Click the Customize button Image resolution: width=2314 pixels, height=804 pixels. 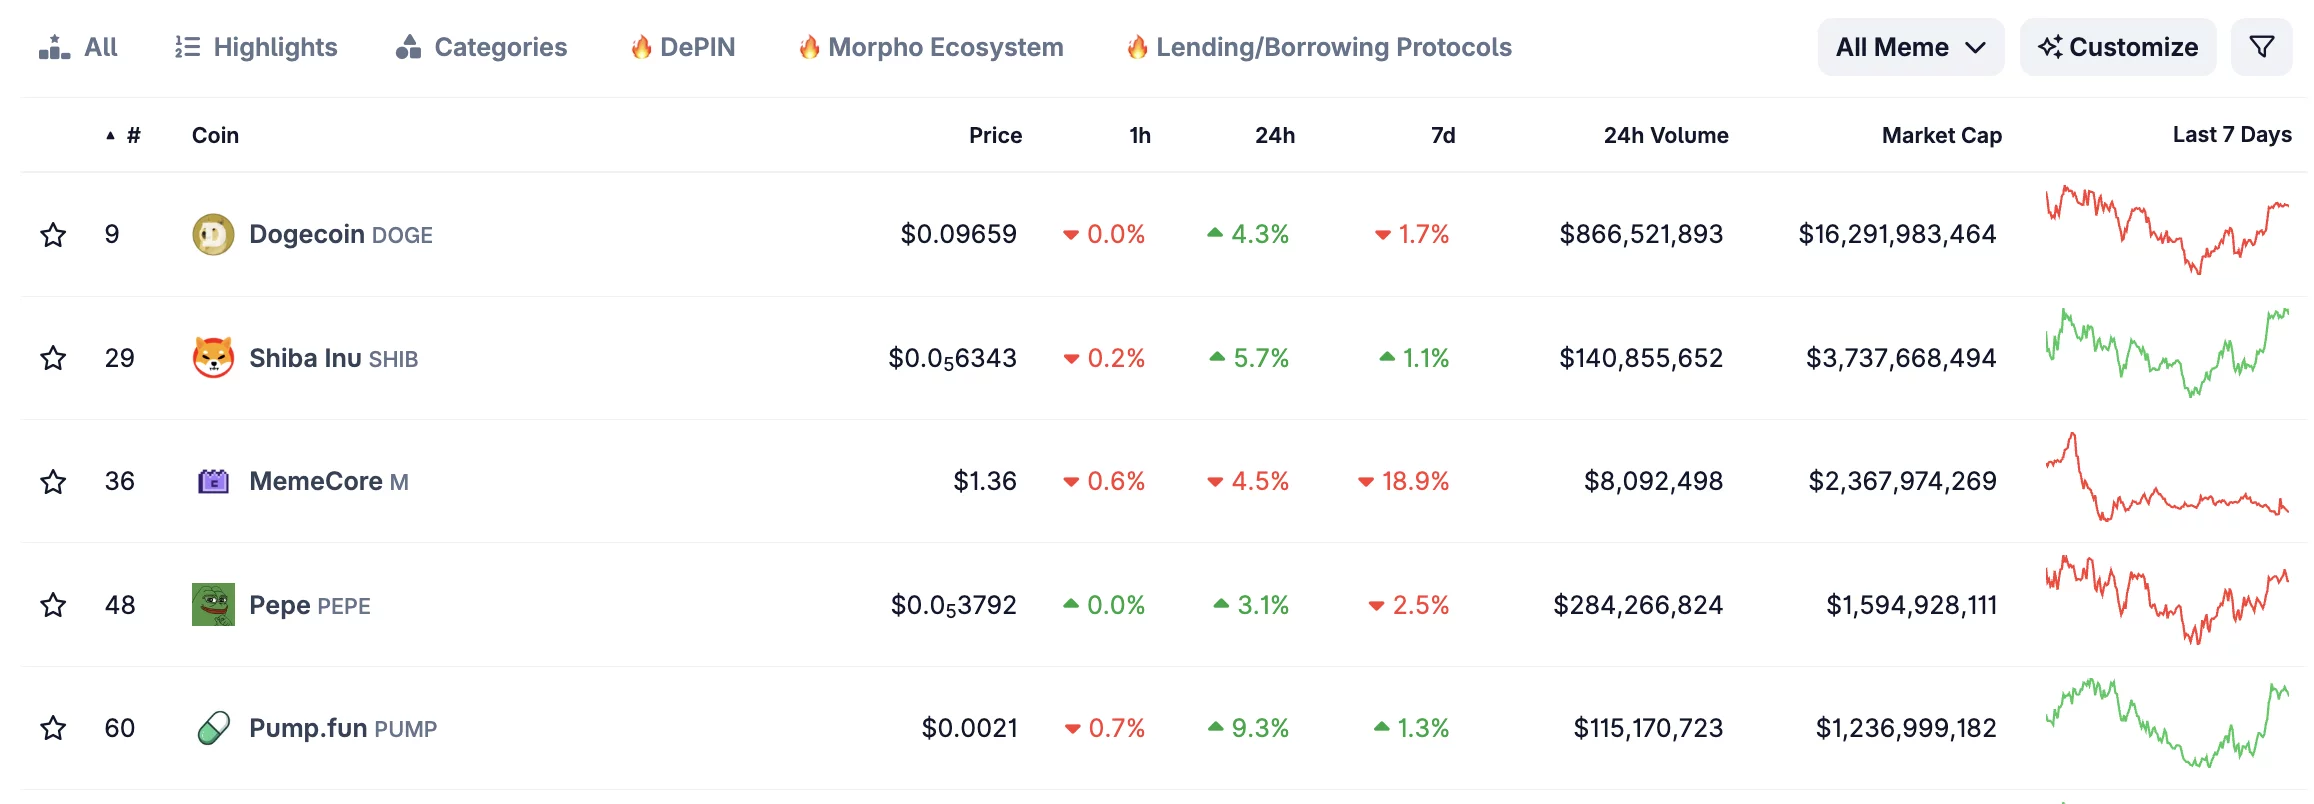(2118, 47)
